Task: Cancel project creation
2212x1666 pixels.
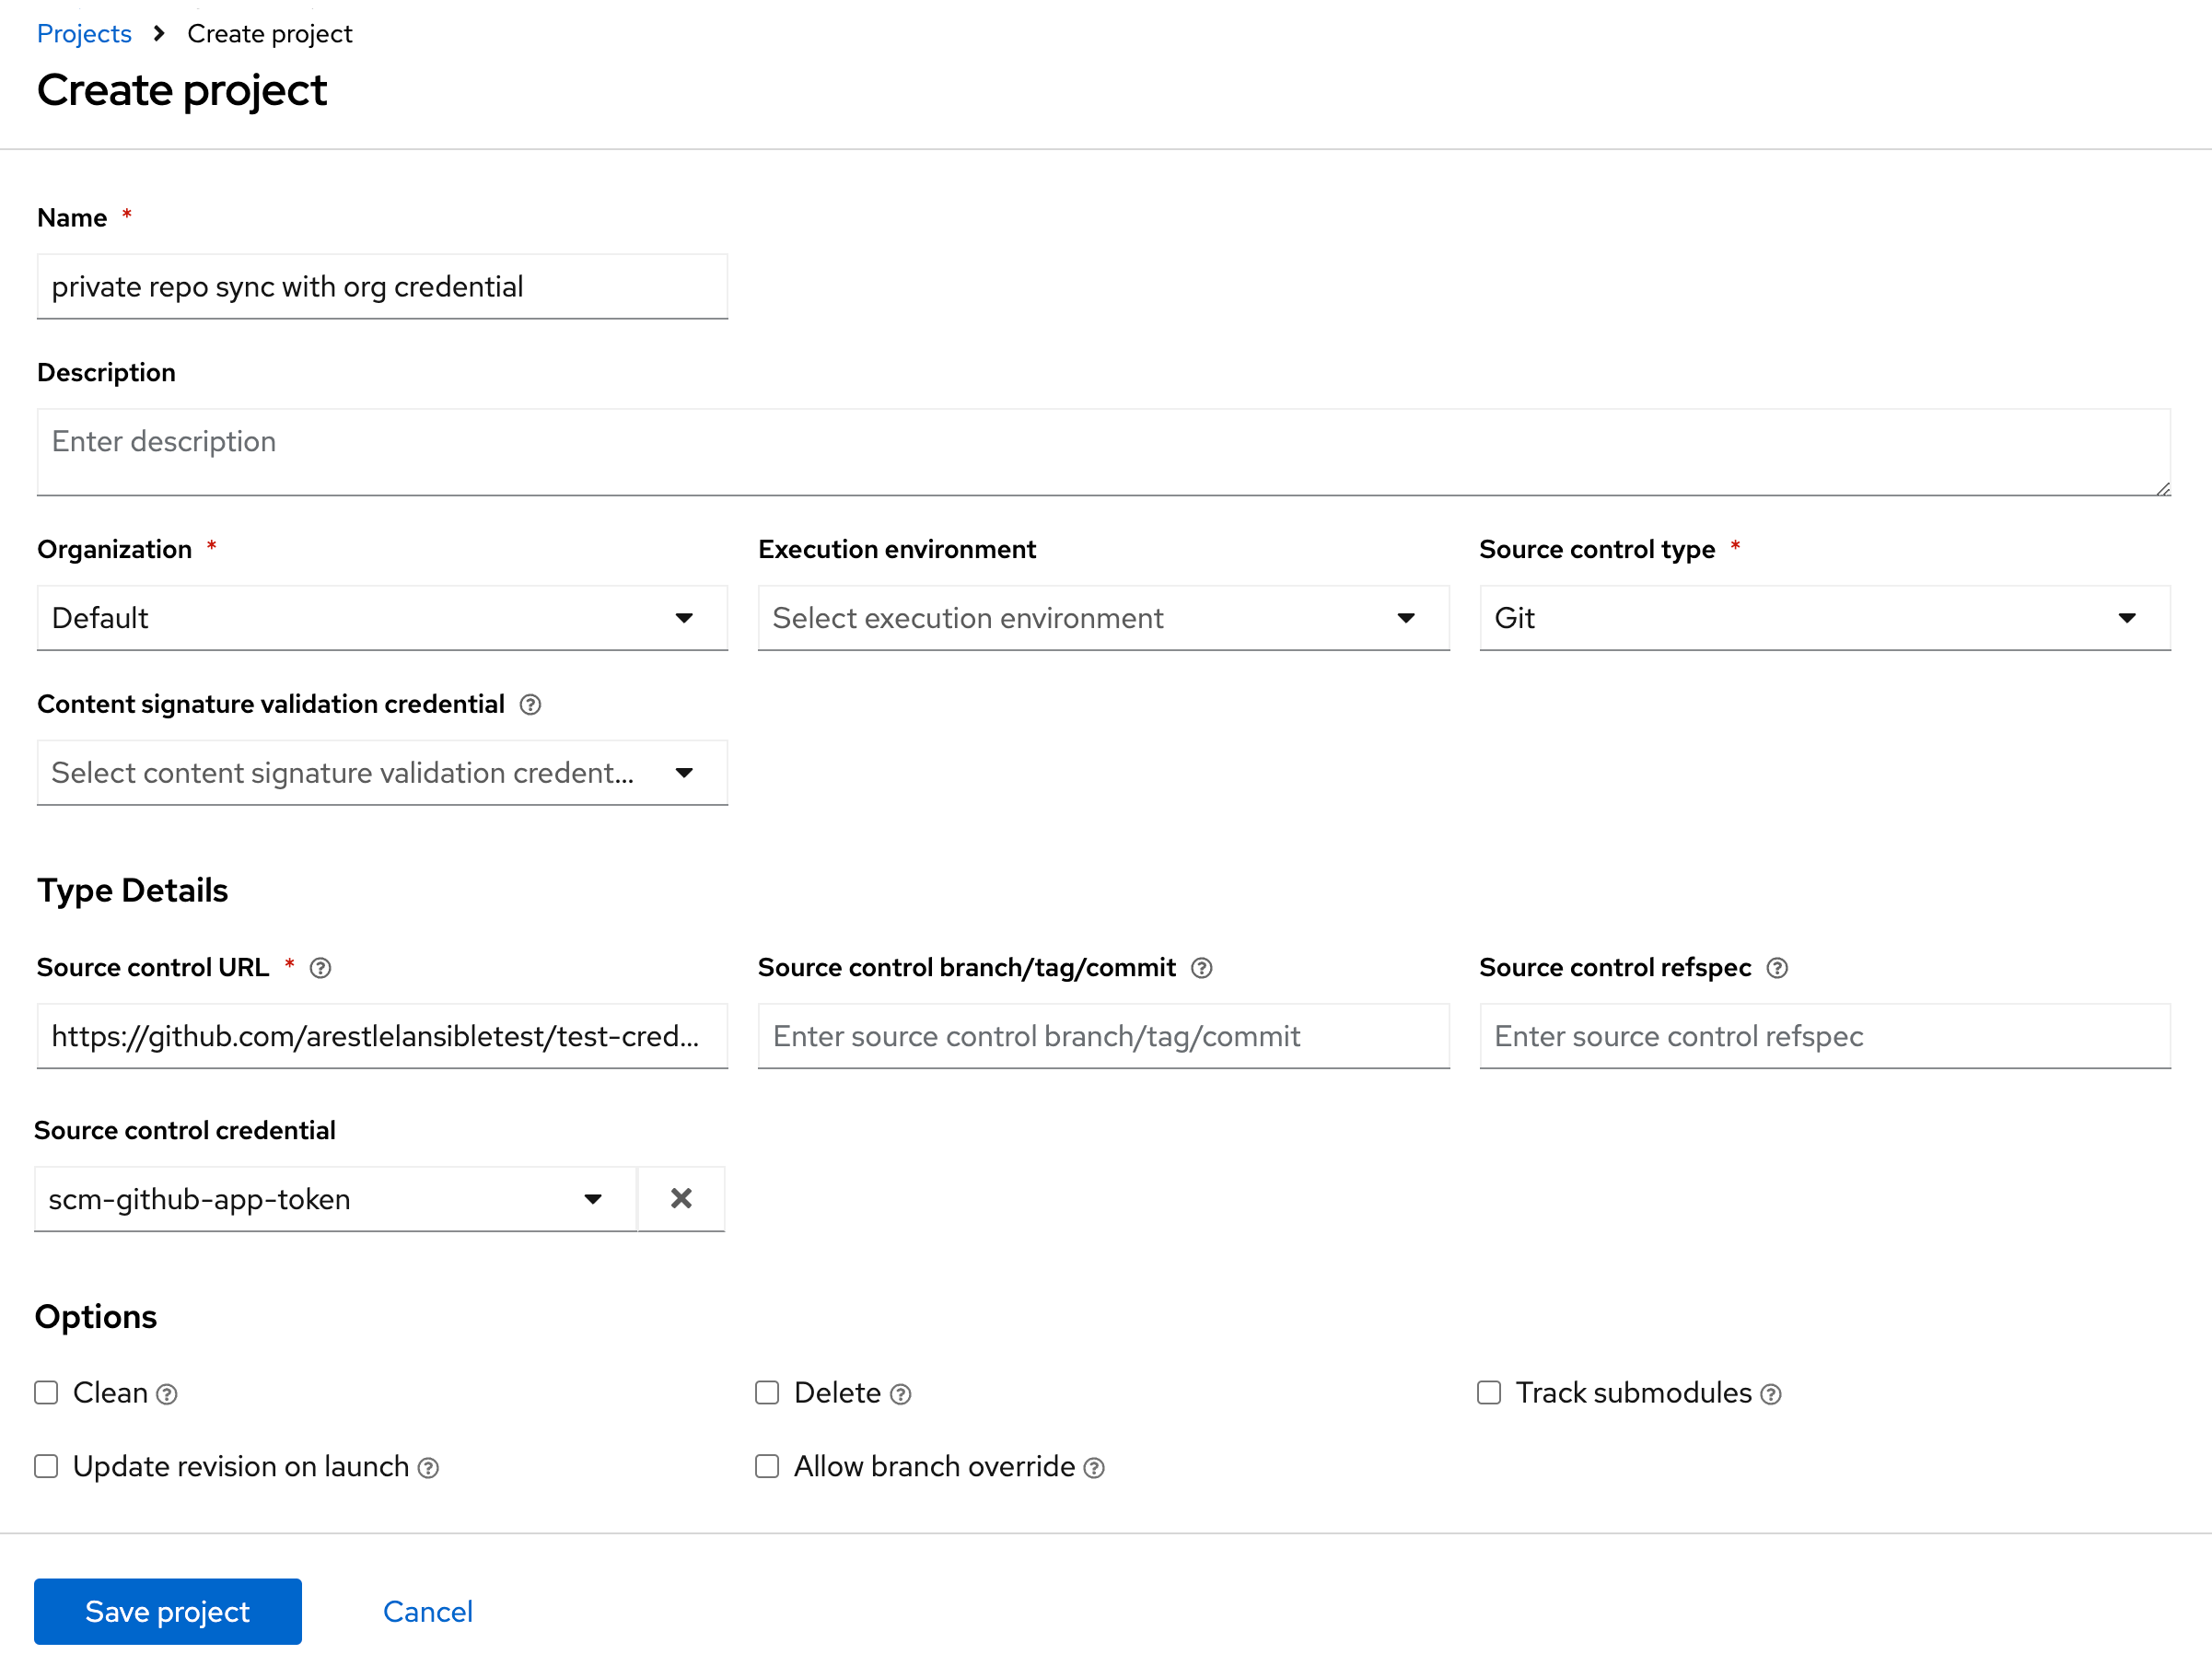Action: click(x=427, y=1611)
